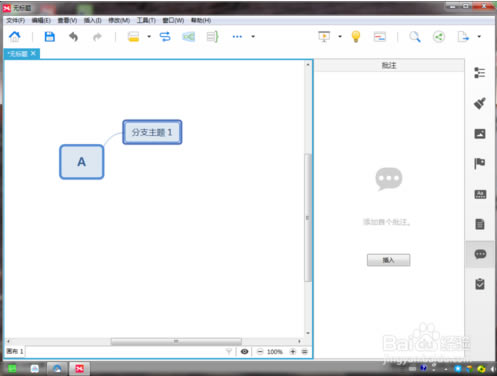The image size is (497, 376).
Task: Open the presentation mode dropdown arrow
Action: pyautogui.click(x=340, y=36)
